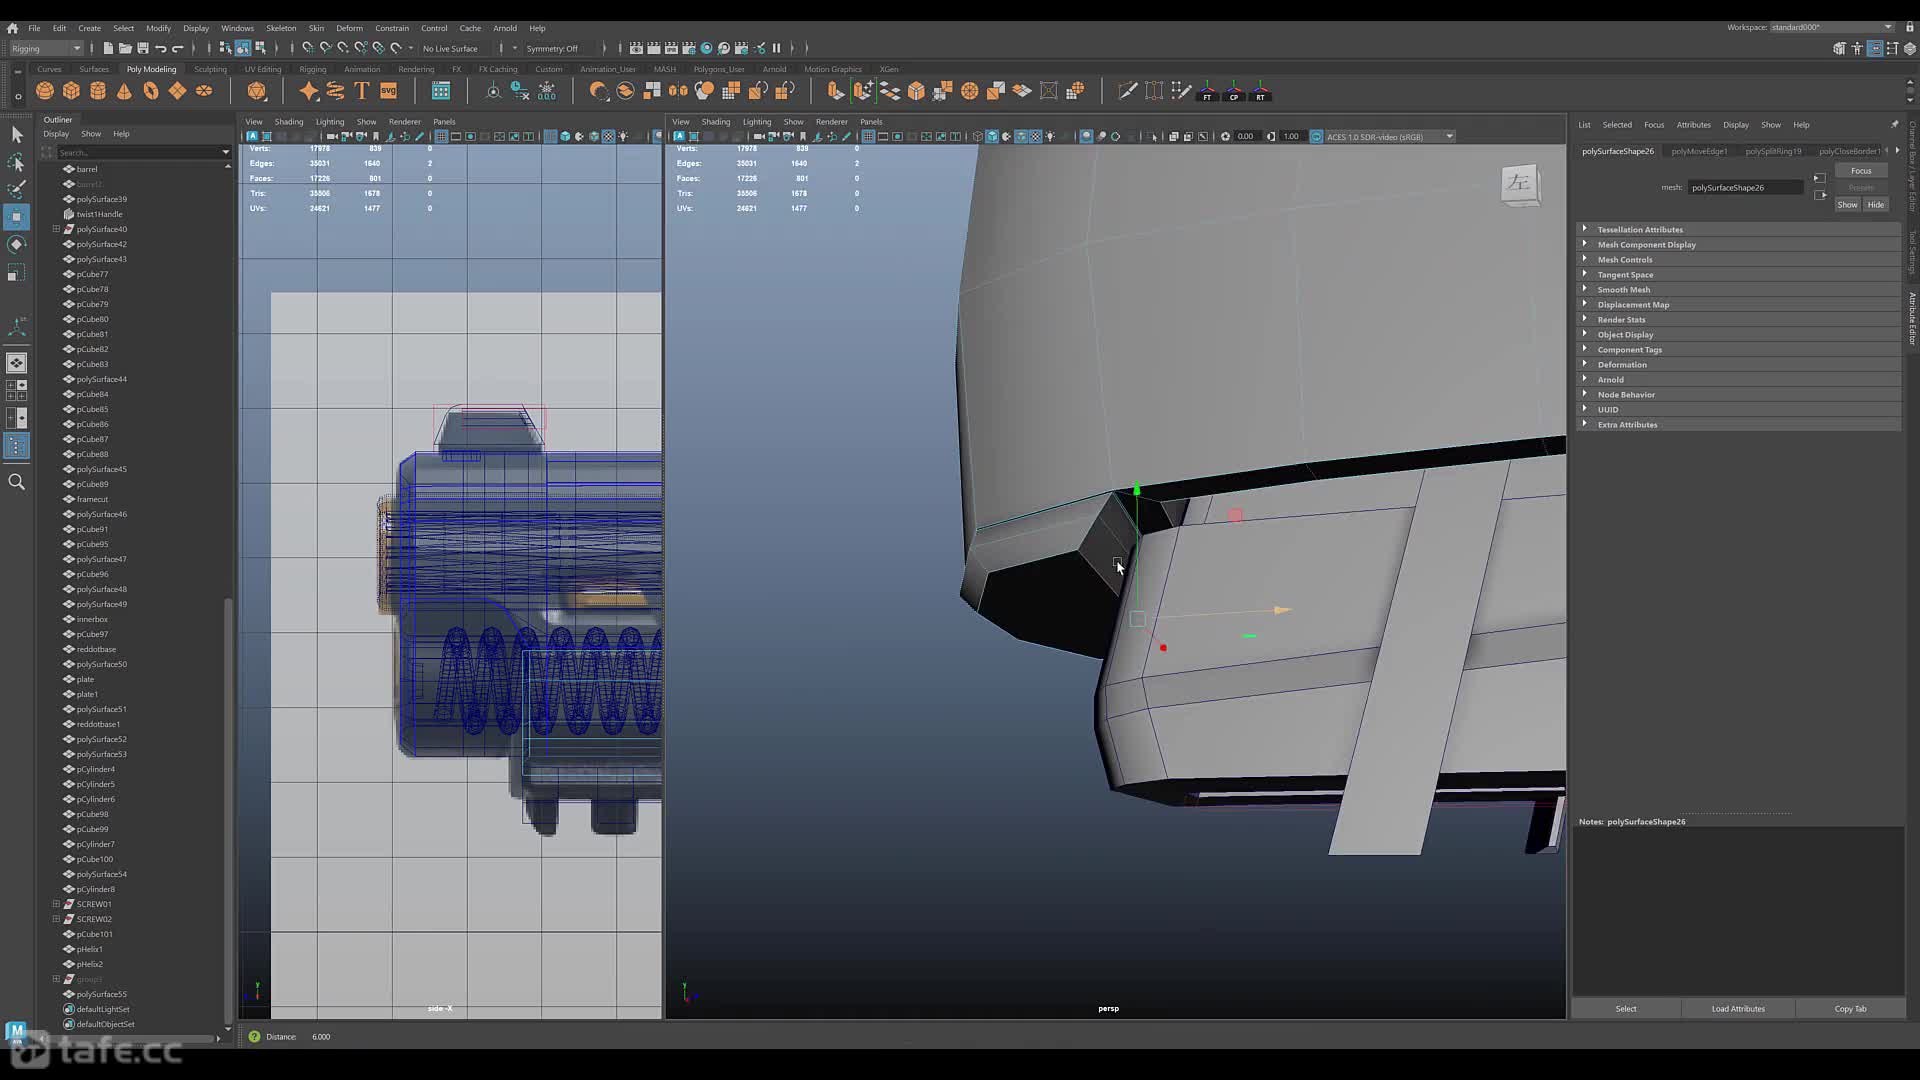Toggle select-by-component mode in status line

(x=260, y=48)
